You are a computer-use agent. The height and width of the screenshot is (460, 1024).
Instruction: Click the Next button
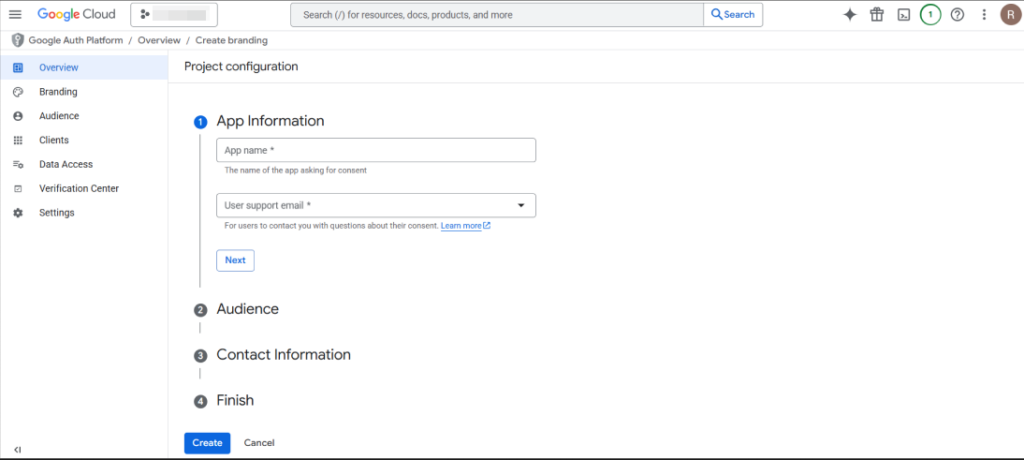[x=235, y=260]
